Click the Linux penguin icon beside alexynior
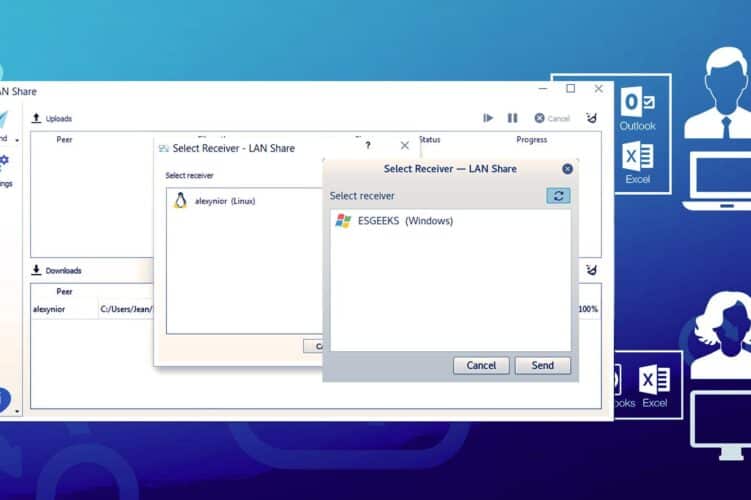 pos(180,200)
